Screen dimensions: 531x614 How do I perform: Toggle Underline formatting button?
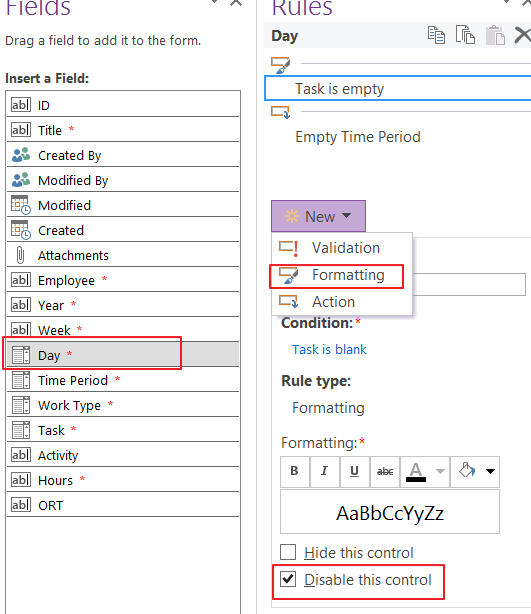[354, 471]
